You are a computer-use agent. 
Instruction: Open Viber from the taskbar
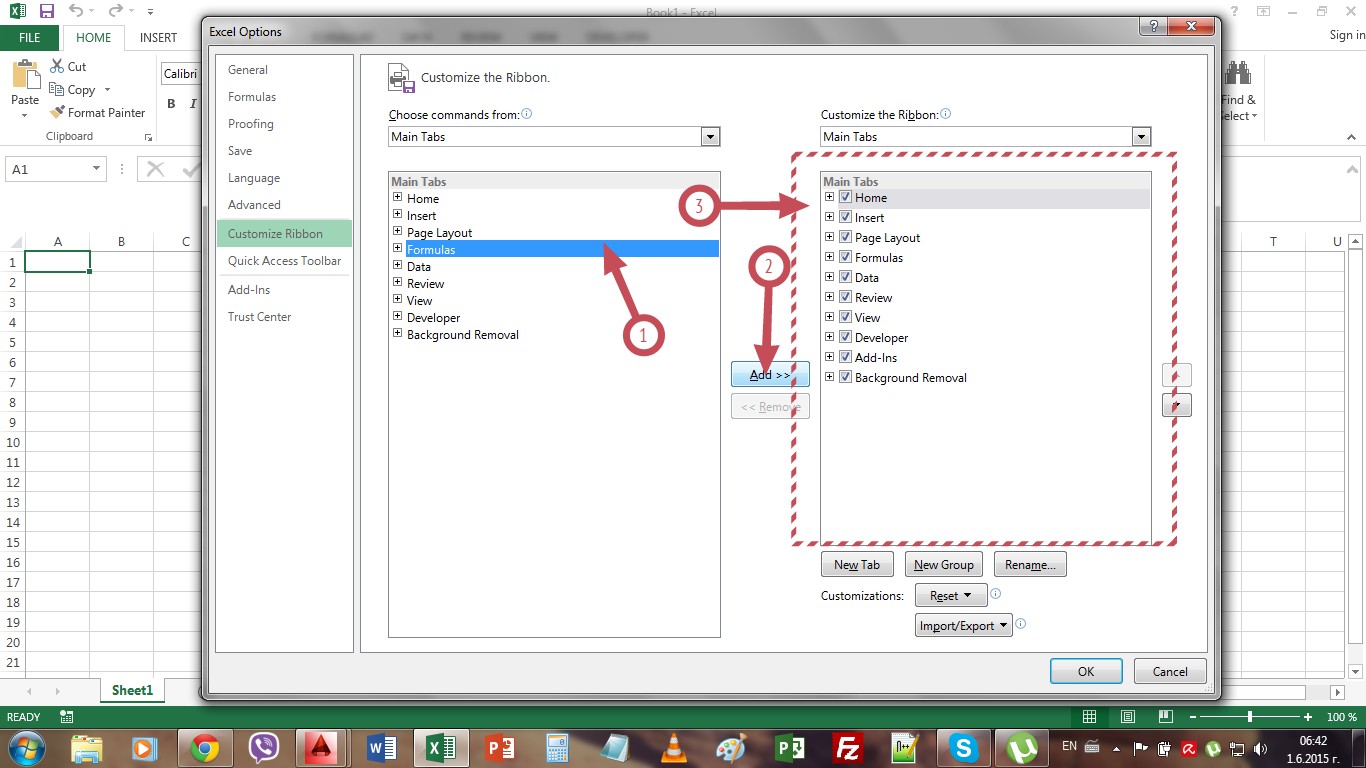pyautogui.click(x=263, y=747)
